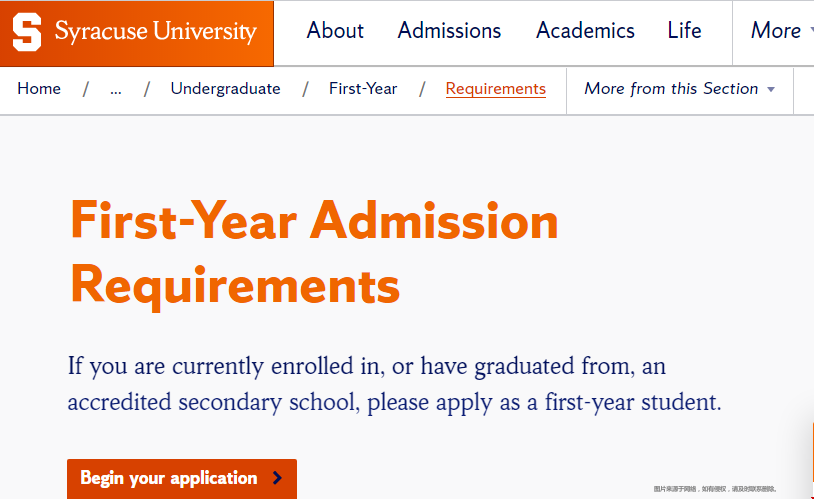Go to the First-Year breadcrumb
This screenshot has width=814, height=499.
363,89
